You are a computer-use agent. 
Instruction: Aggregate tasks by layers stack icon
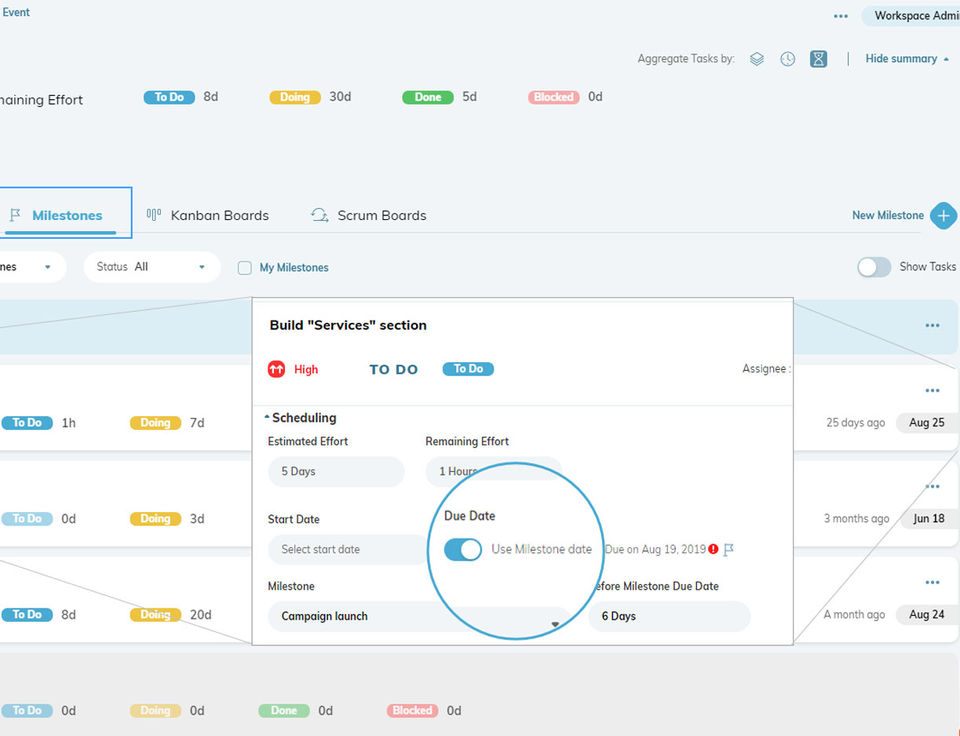point(757,59)
